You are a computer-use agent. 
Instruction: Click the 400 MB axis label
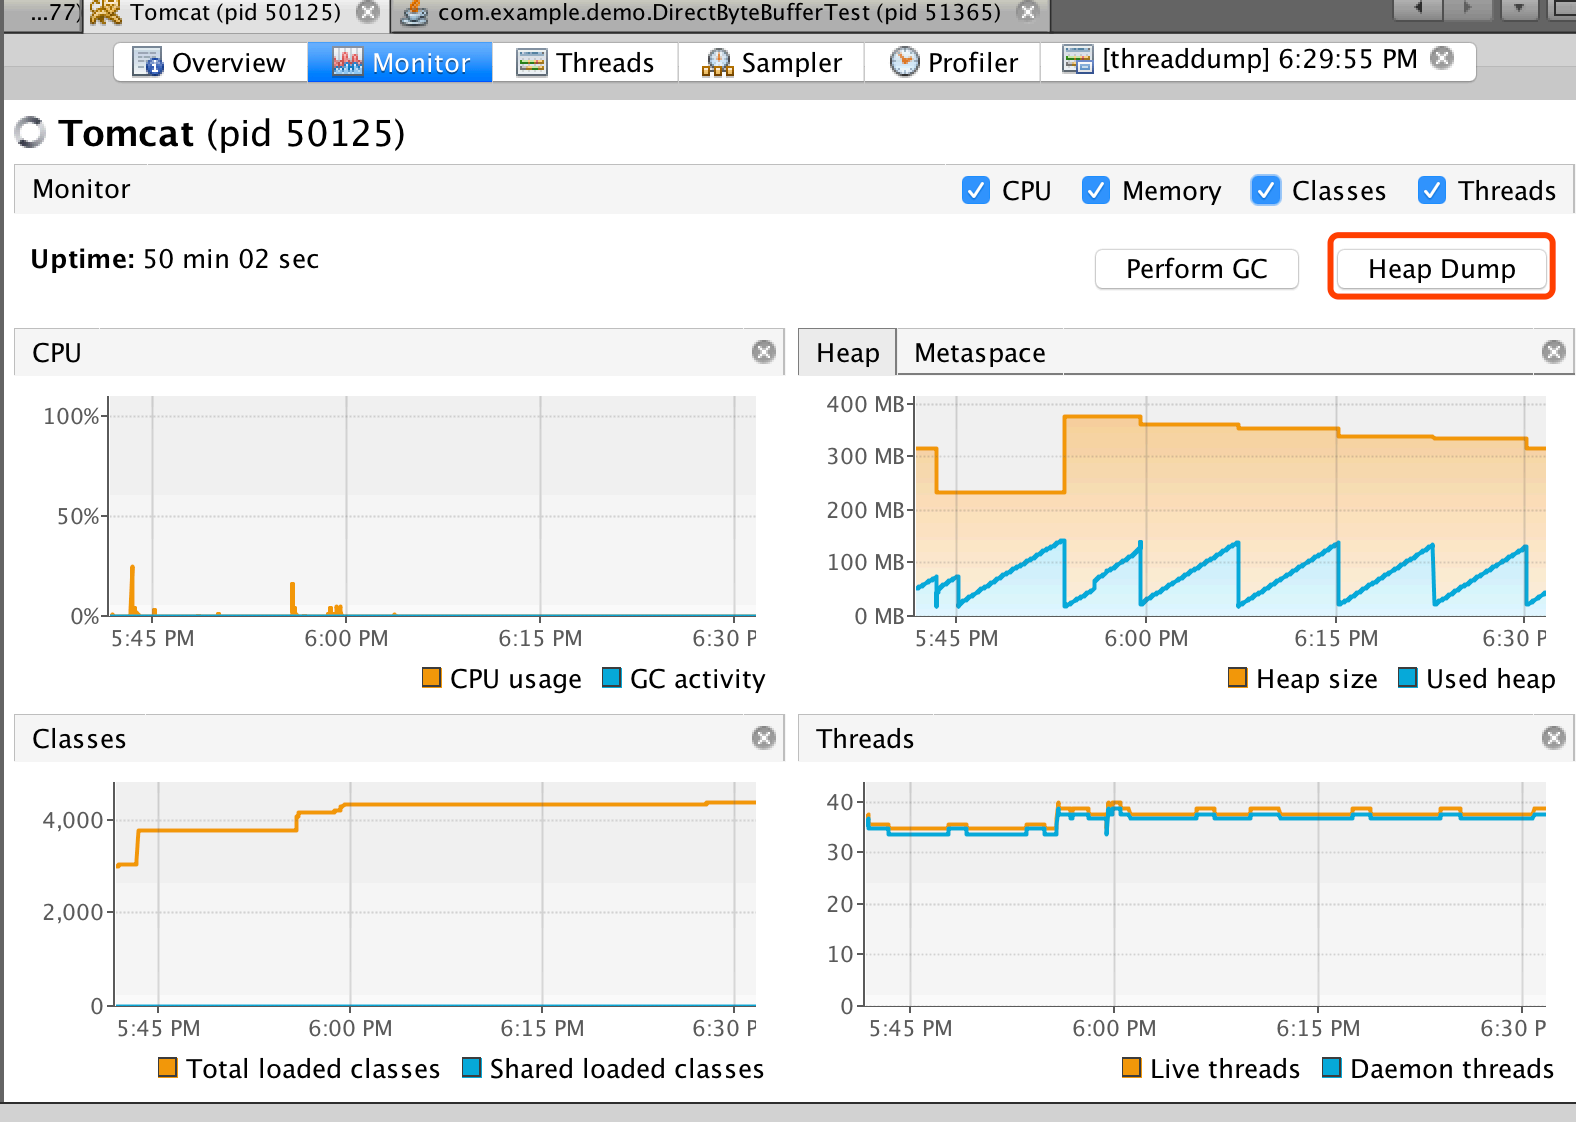click(x=865, y=404)
